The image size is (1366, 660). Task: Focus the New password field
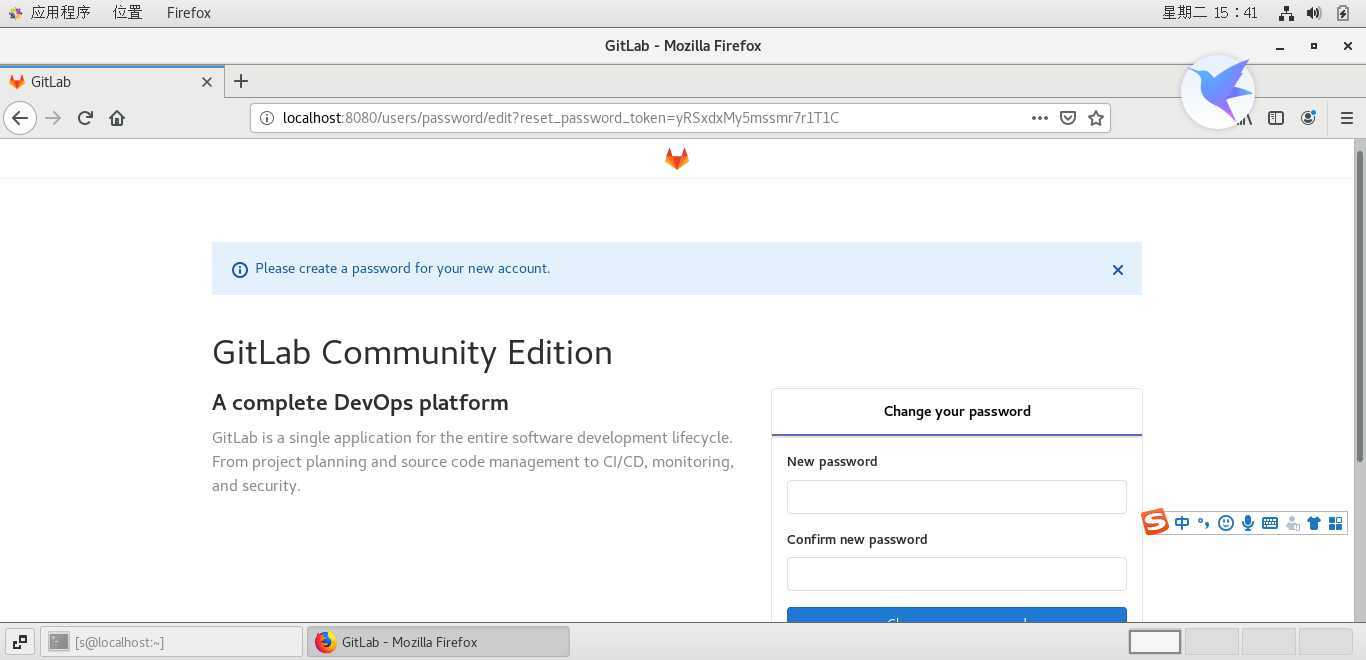coord(957,497)
